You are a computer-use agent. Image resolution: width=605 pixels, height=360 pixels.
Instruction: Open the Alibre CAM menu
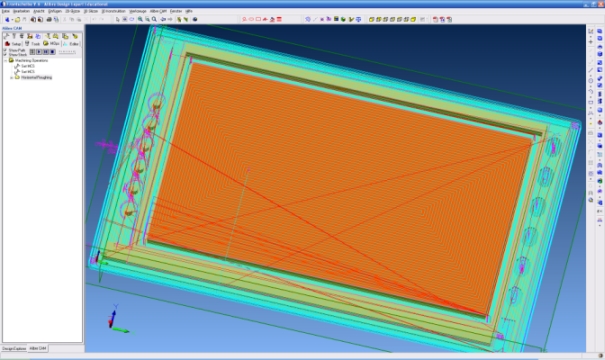point(158,11)
